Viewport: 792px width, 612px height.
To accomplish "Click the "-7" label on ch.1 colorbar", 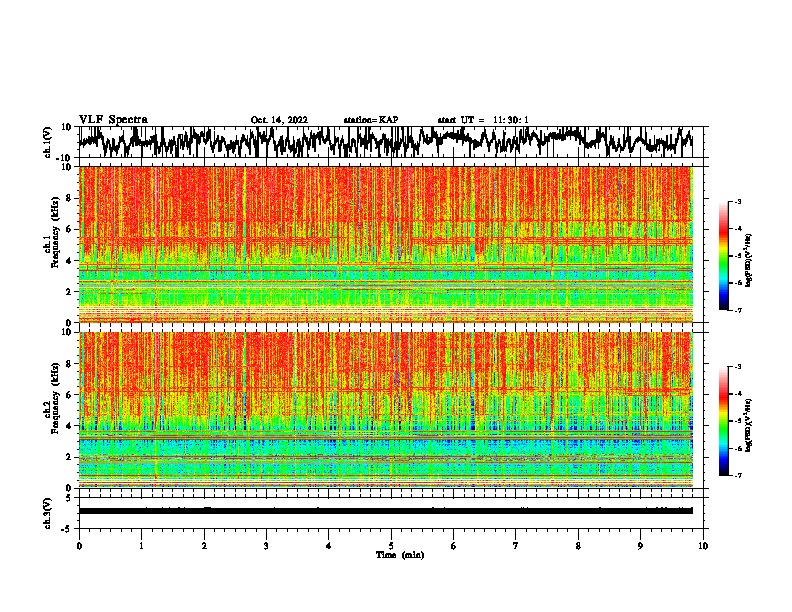I will click(738, 310).
